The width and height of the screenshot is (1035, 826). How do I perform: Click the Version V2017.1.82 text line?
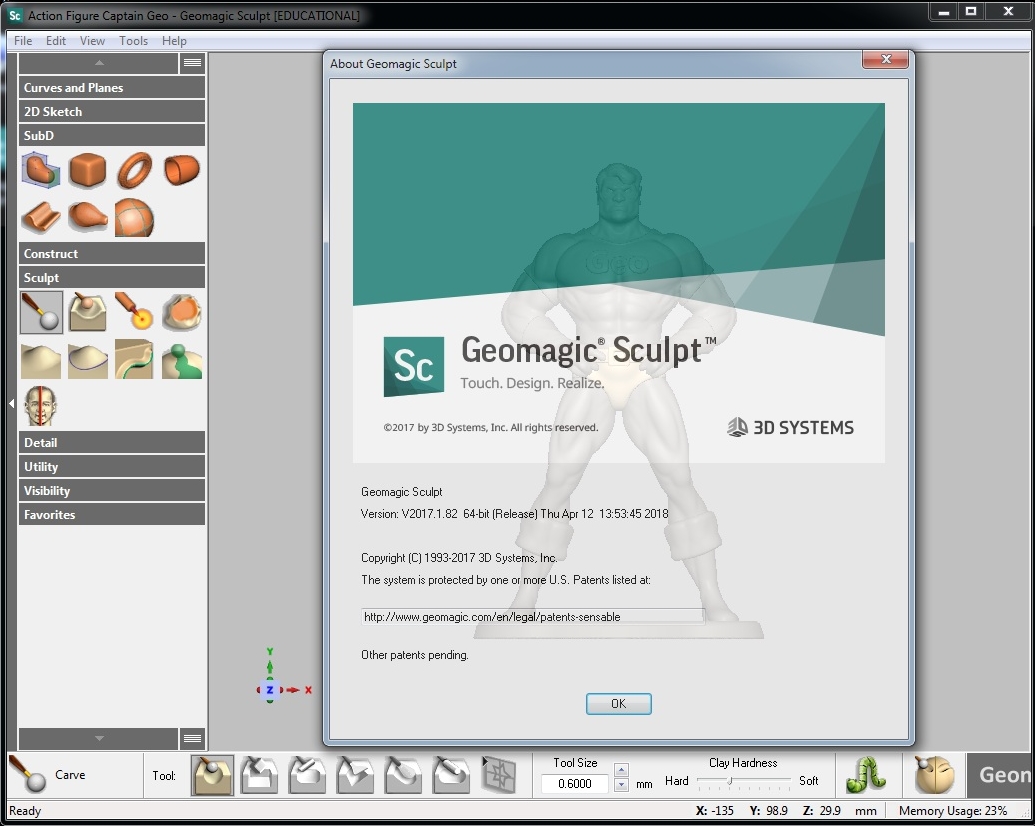[x=514, y=514]
